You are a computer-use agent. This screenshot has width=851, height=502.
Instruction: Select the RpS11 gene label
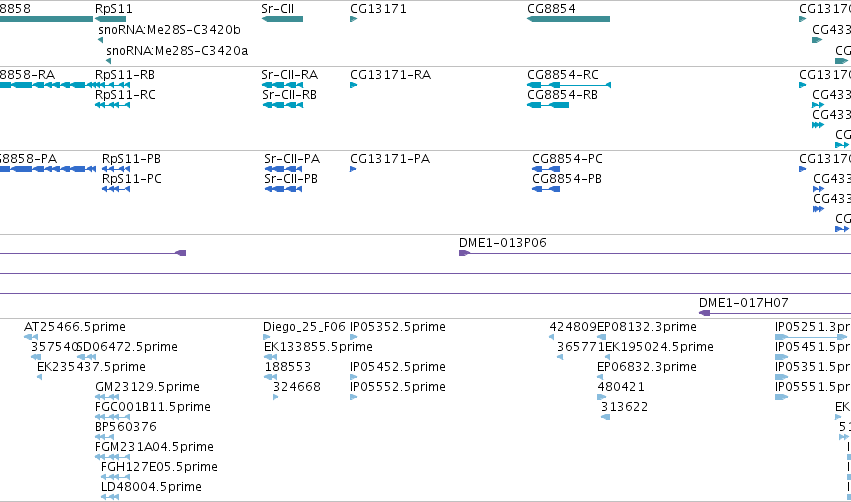tap(113, 9)
